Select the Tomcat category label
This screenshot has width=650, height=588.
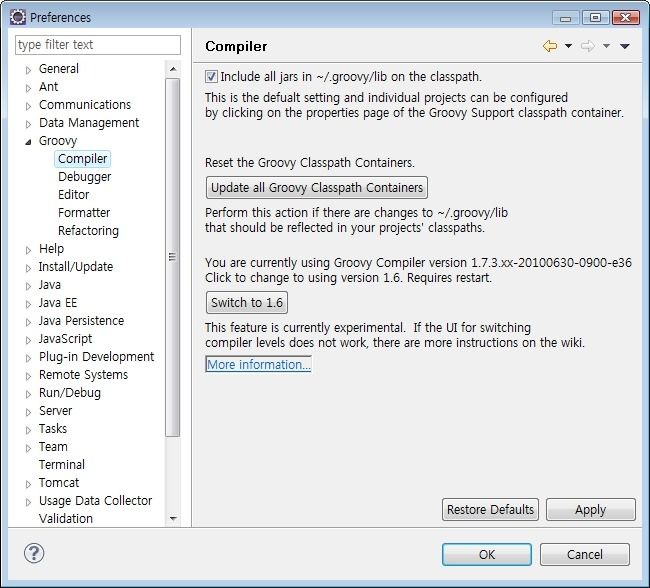point(59,483)
